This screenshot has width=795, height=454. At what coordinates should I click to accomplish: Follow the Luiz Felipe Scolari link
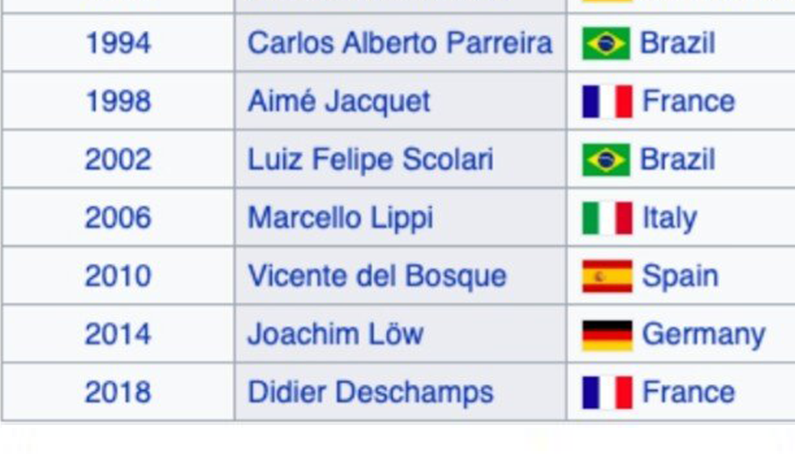(370, 160)
